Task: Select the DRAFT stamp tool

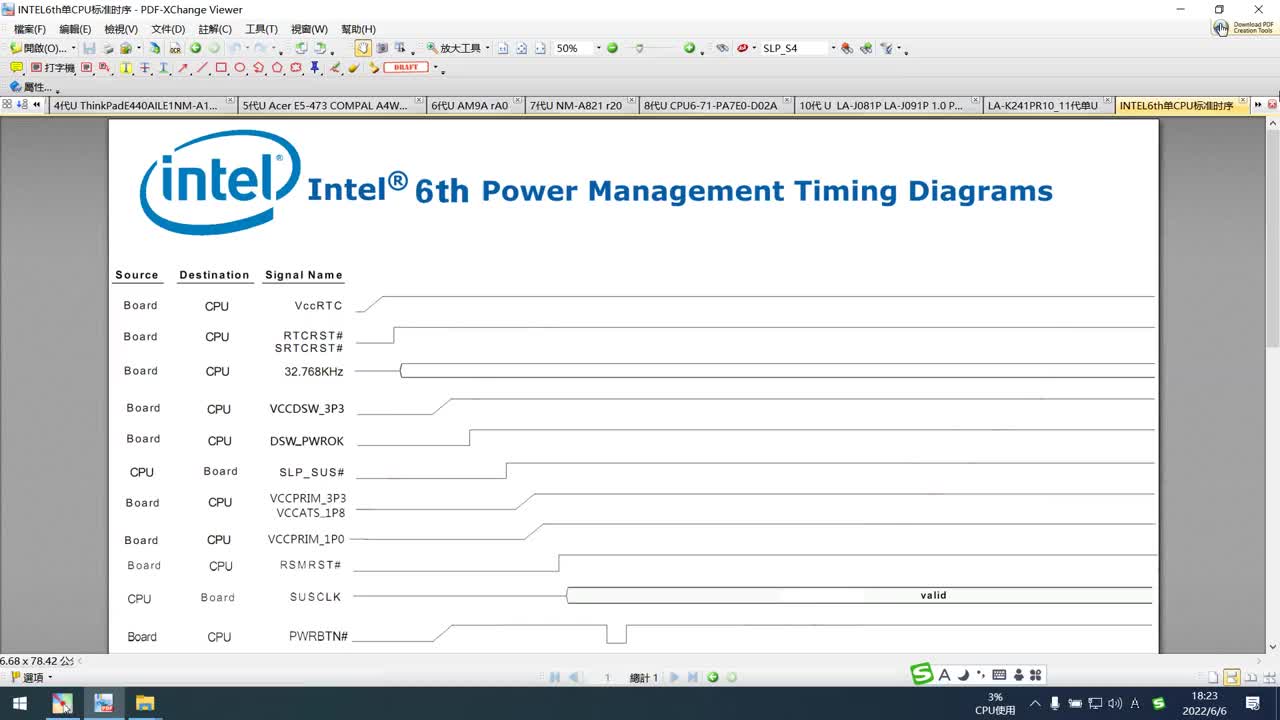Action: click(x=406, y=68)
